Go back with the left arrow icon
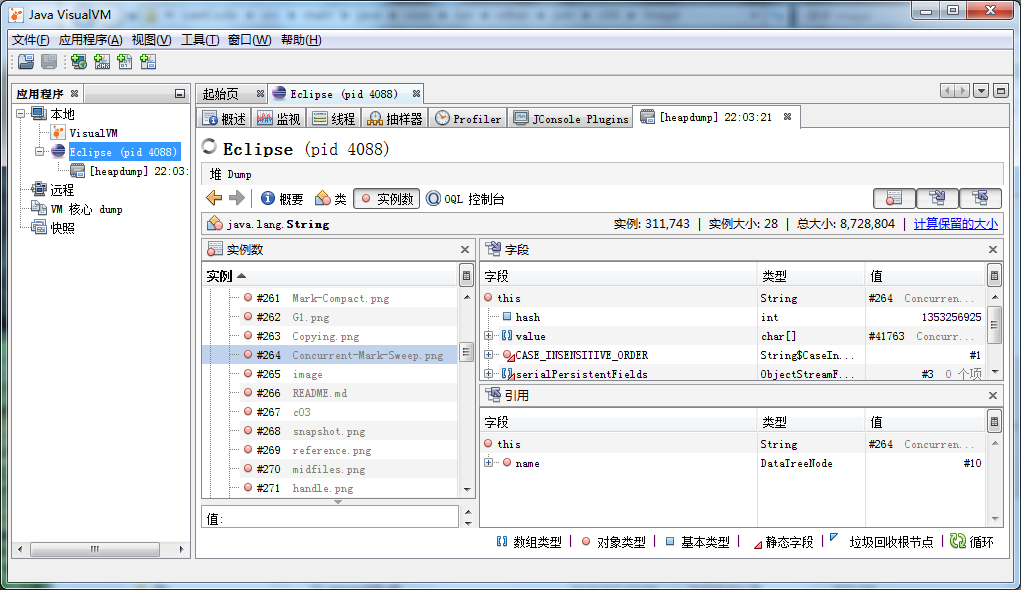 pyautogui.click(x=214, y=198)
